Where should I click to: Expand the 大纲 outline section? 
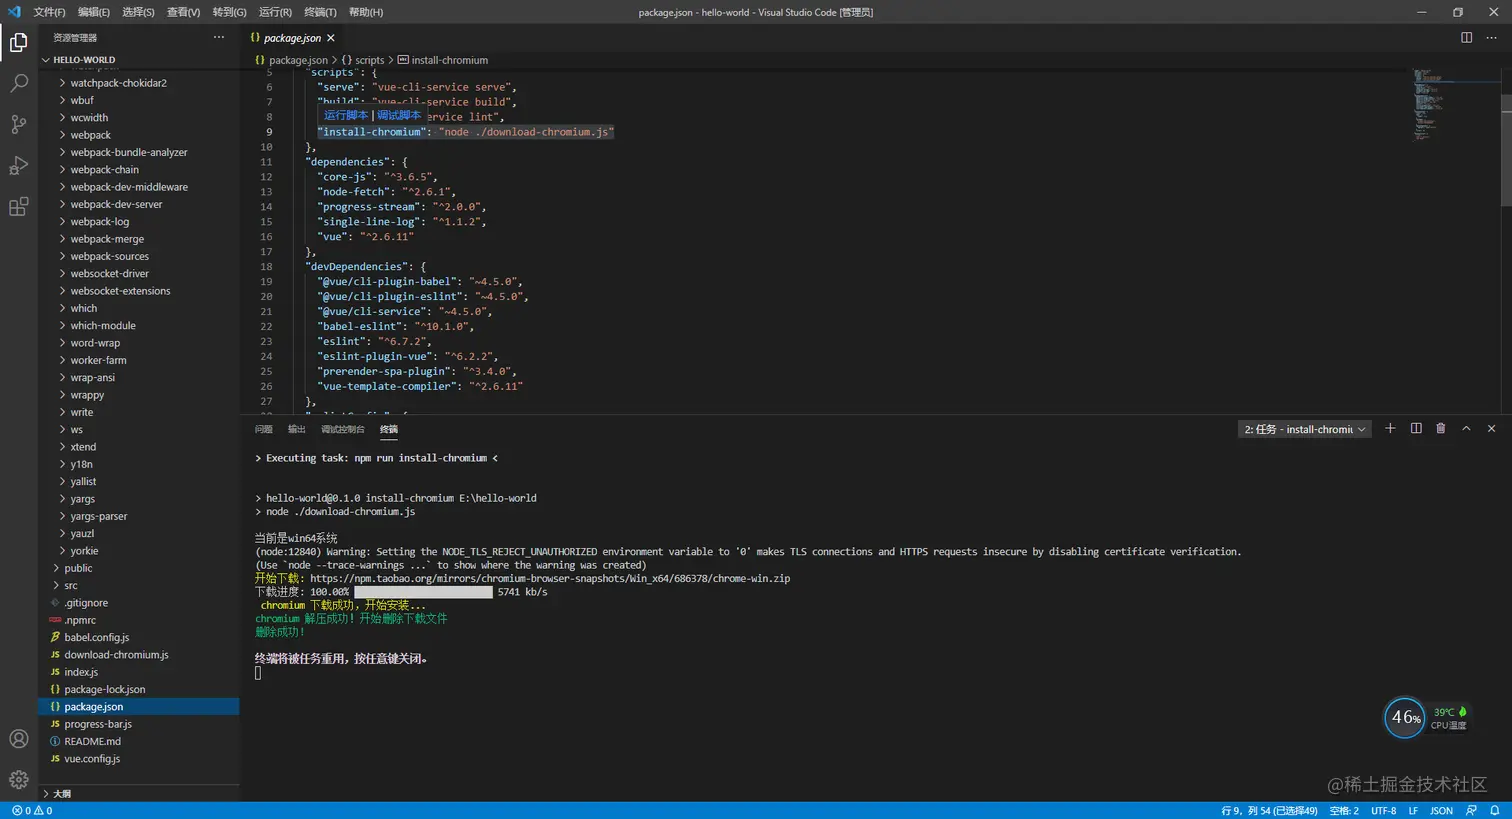click(x=139, y=794)
